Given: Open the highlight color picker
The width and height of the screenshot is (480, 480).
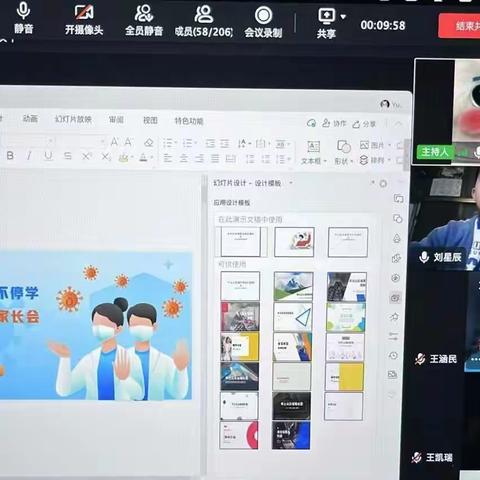Looking at the screenshot, I should click(126, 157).
